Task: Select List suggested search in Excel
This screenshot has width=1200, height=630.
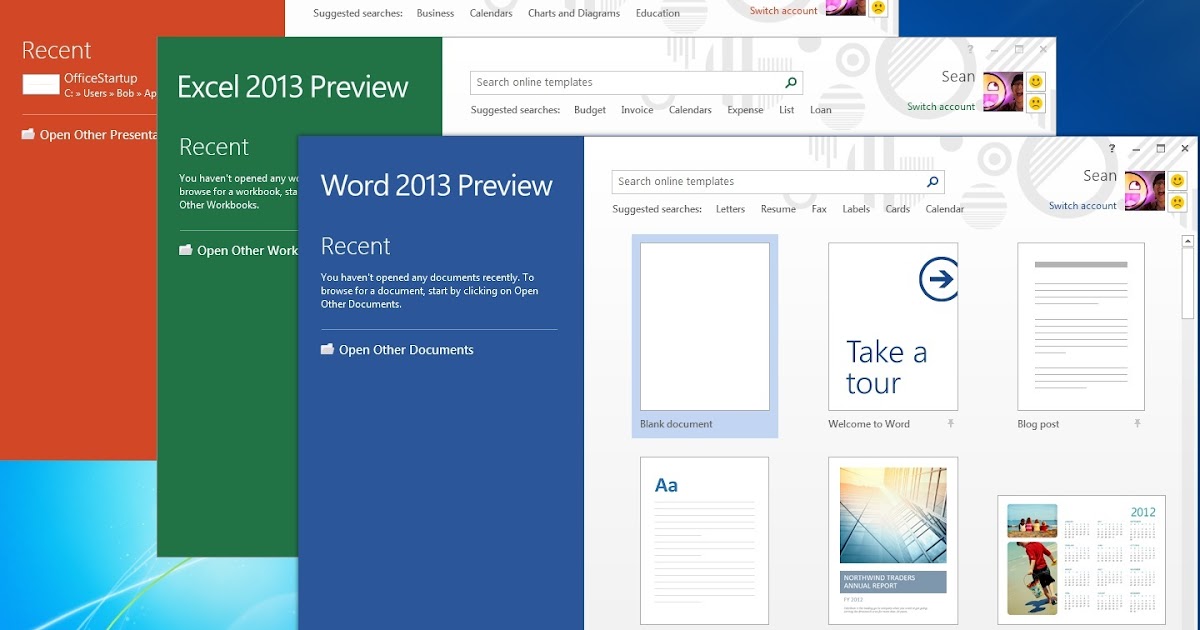Action: pos(787,110)
